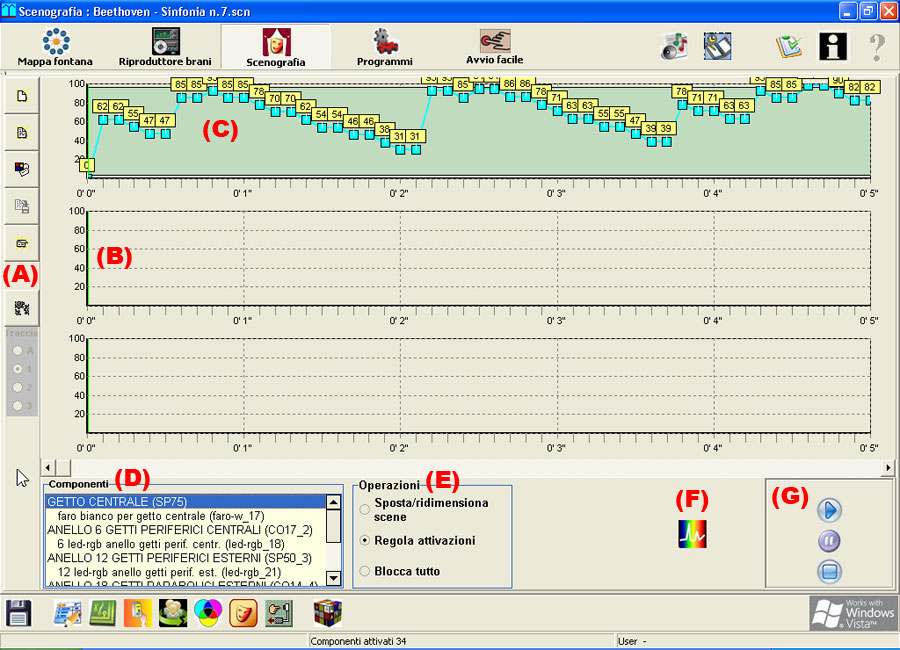Pause playback with the pause button

pos(829,541)
